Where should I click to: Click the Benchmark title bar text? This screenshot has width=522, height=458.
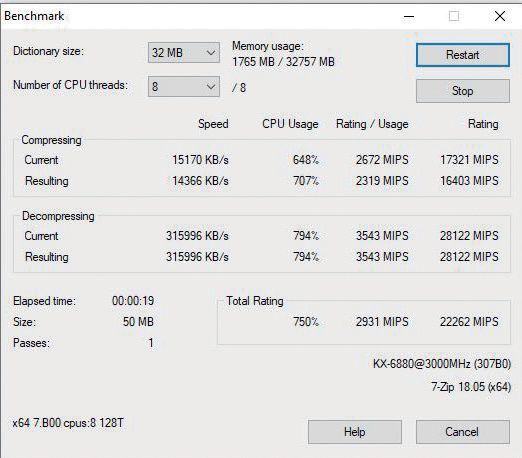point(34,16)
